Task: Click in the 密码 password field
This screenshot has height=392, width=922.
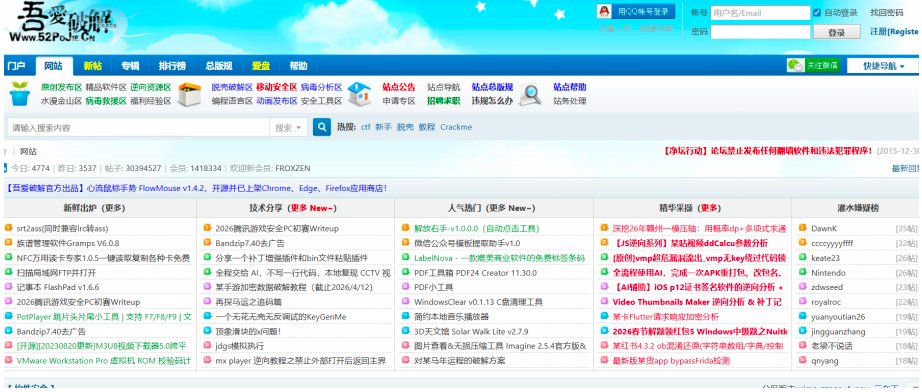Action: [x=760, y=32]
